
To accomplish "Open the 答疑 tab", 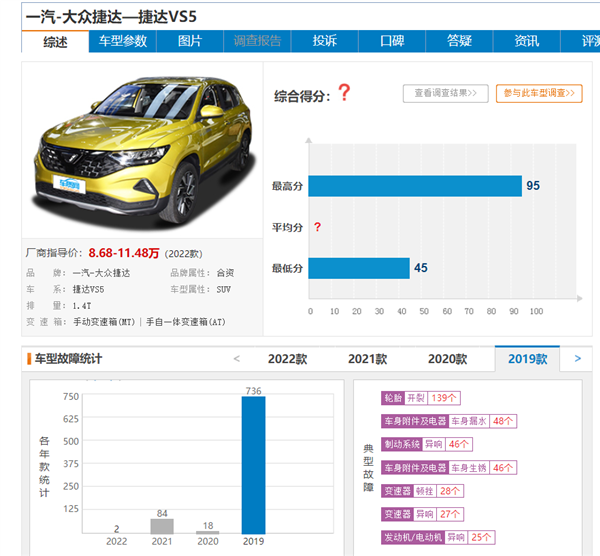I will (x=460, y=41).
